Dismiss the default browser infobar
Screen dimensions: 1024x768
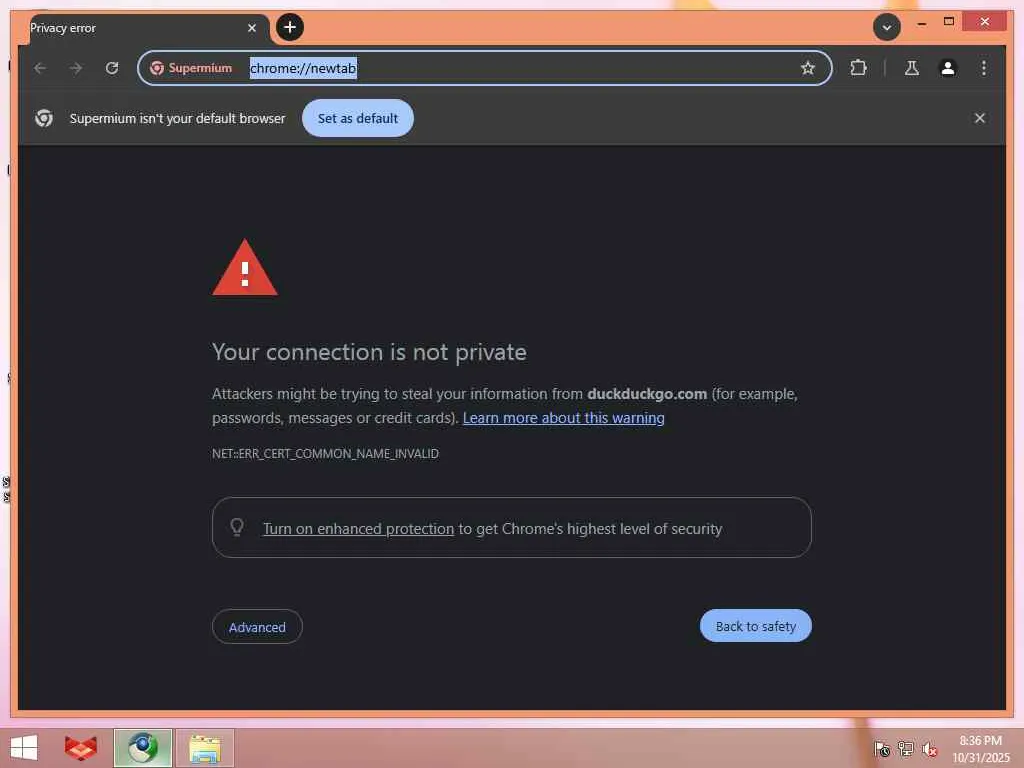pos(980,118)
